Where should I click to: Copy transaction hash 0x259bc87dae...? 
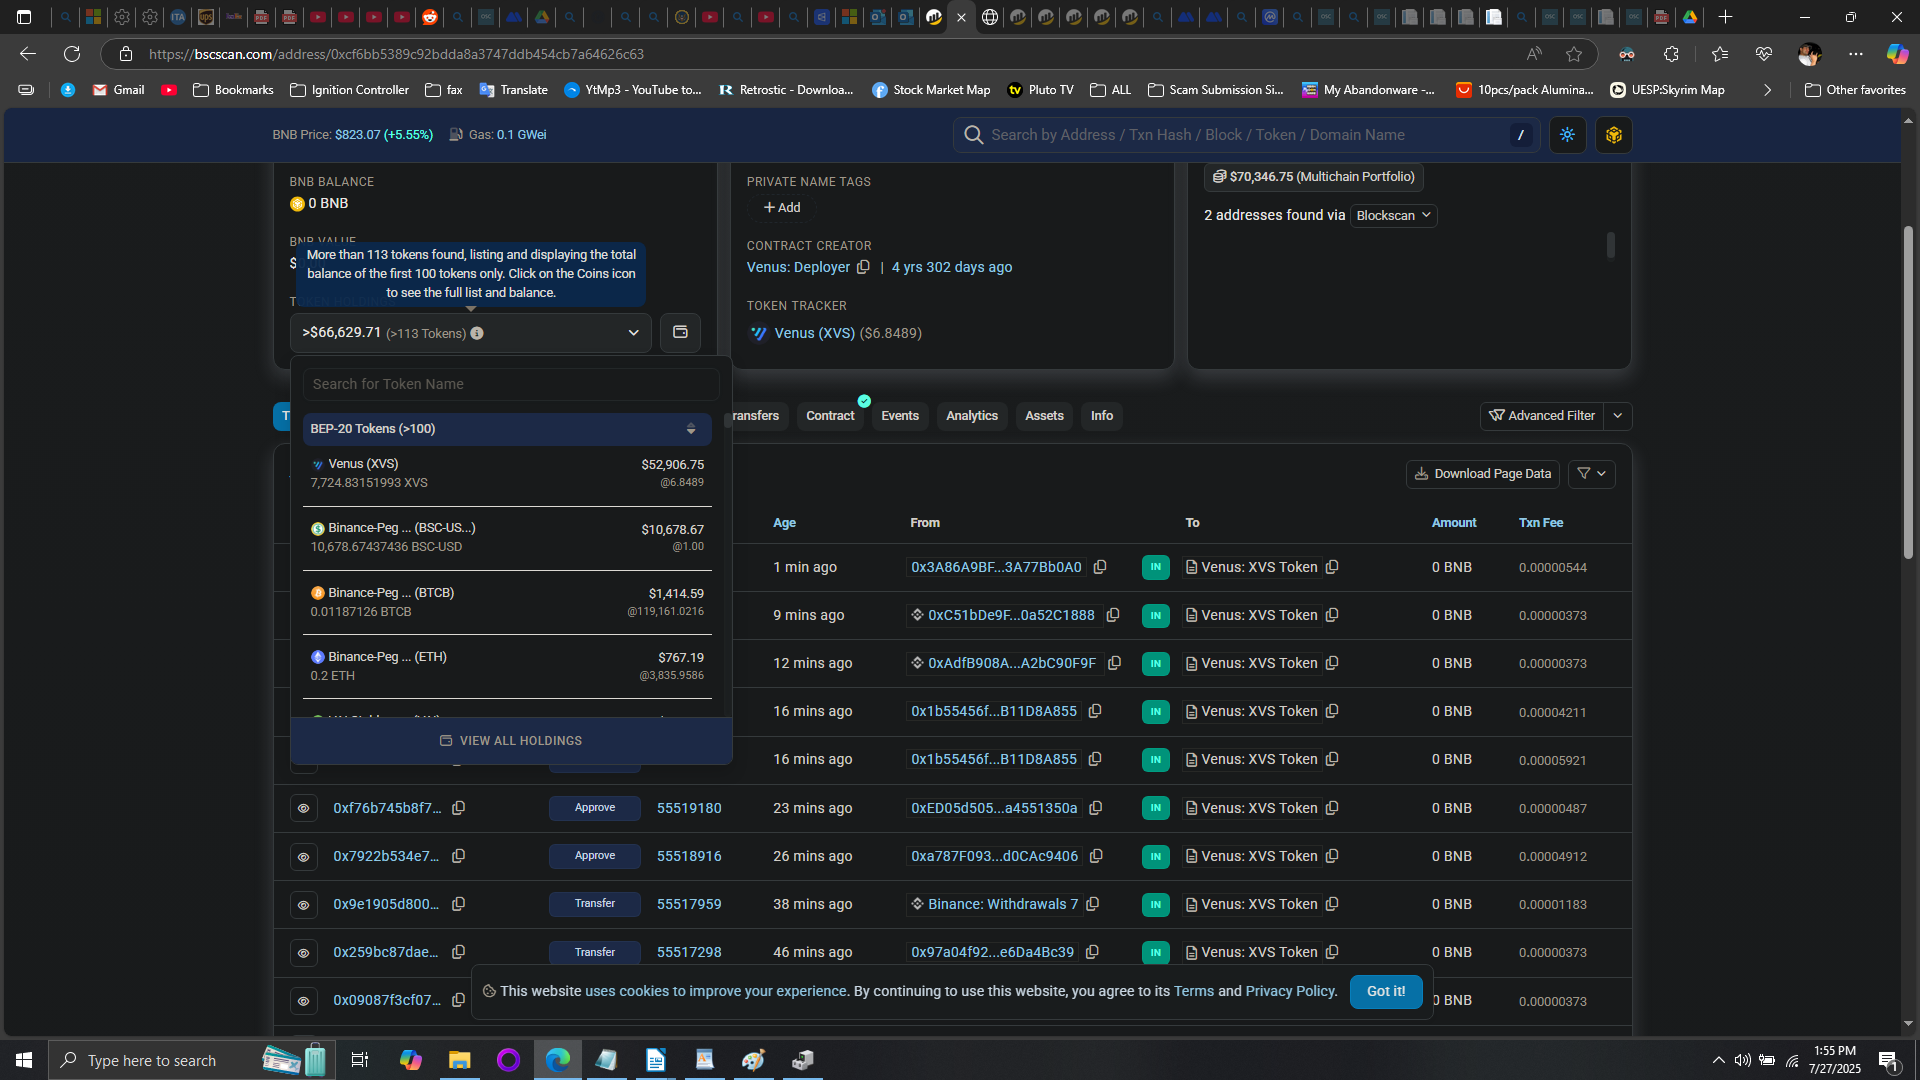pos(458,952)
